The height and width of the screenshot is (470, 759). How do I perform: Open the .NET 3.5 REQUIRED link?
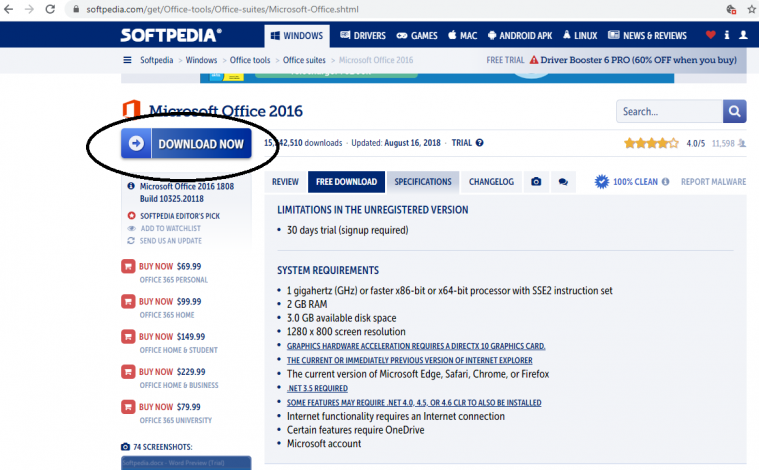point(317,388)
